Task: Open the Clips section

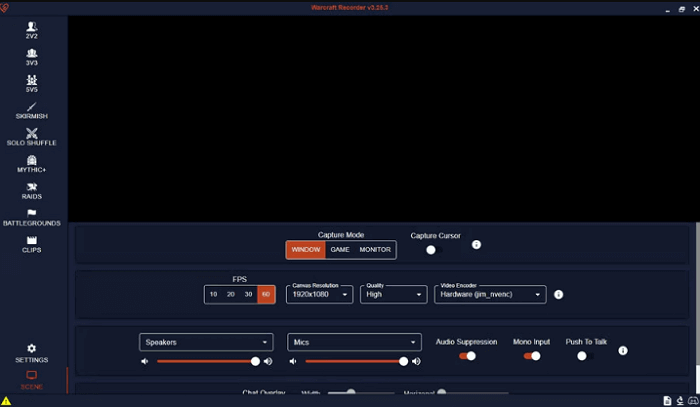Action: coord(31,244)
